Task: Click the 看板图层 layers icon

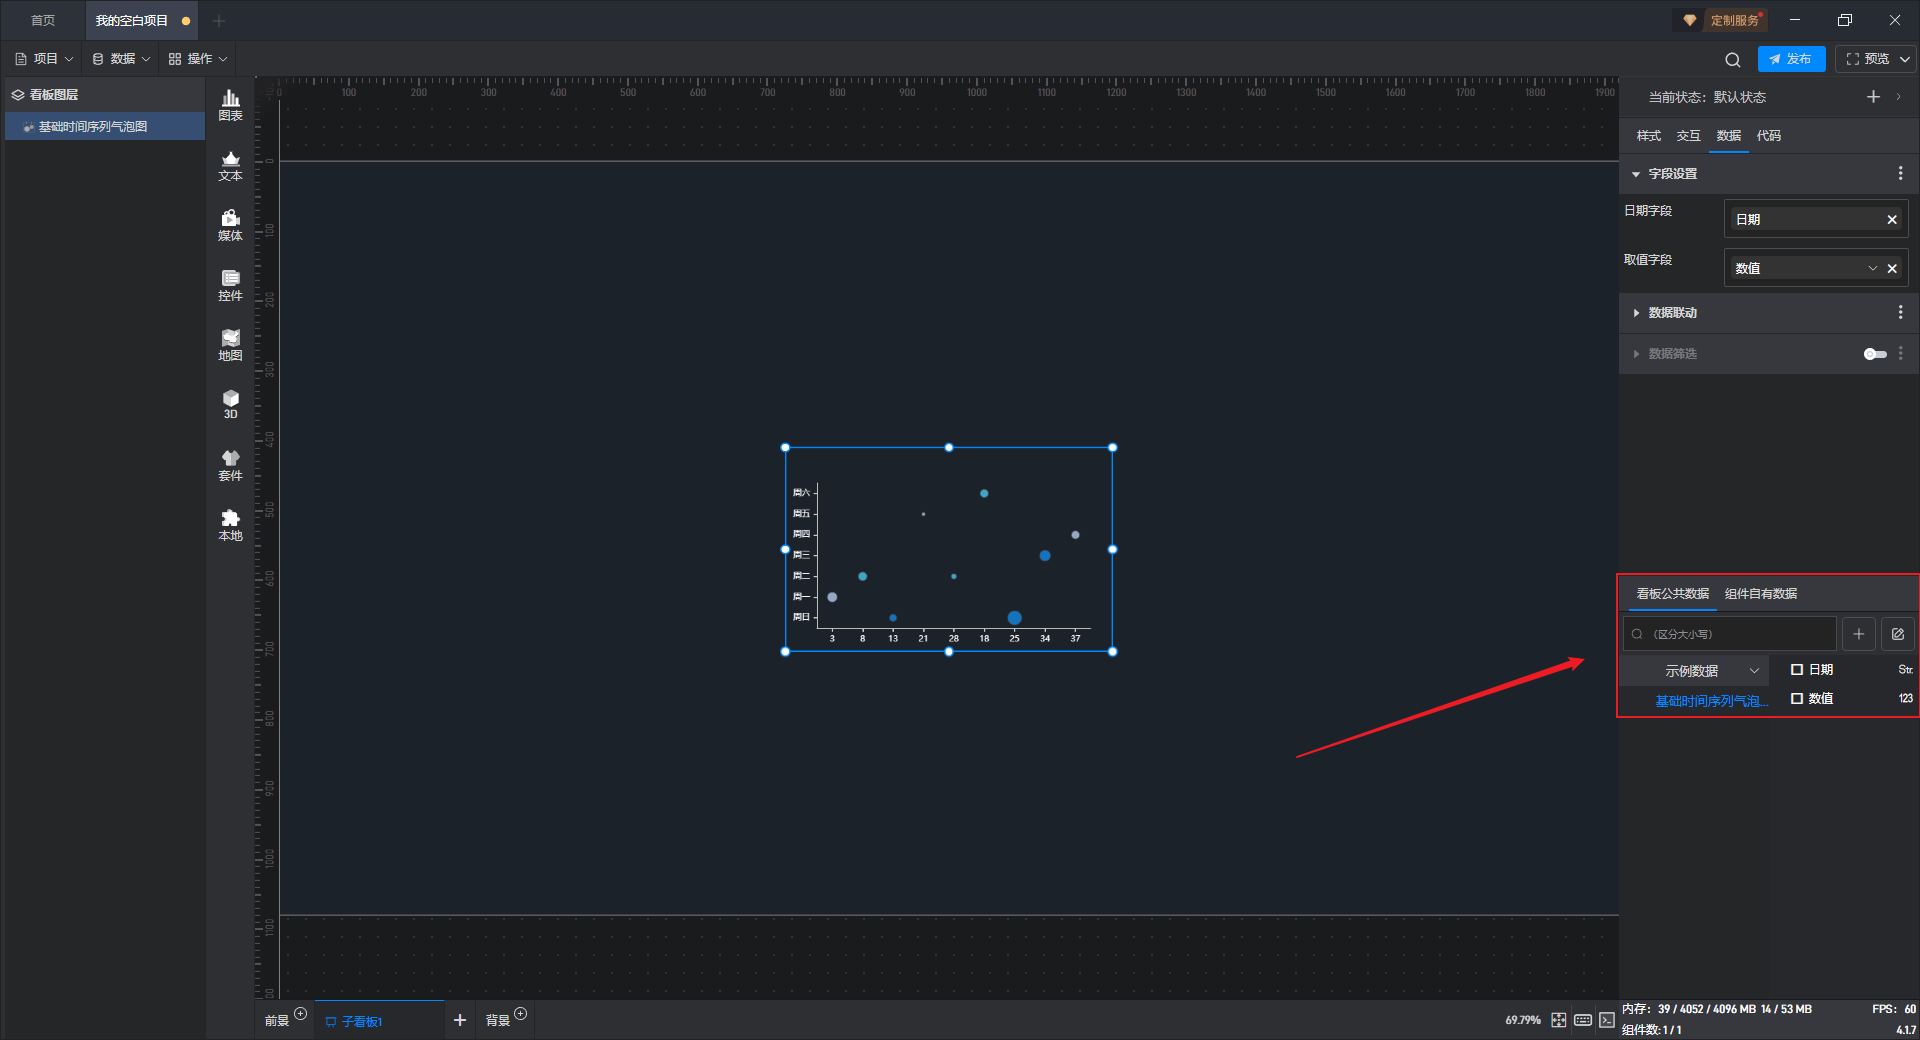Action: pos(18,95)
